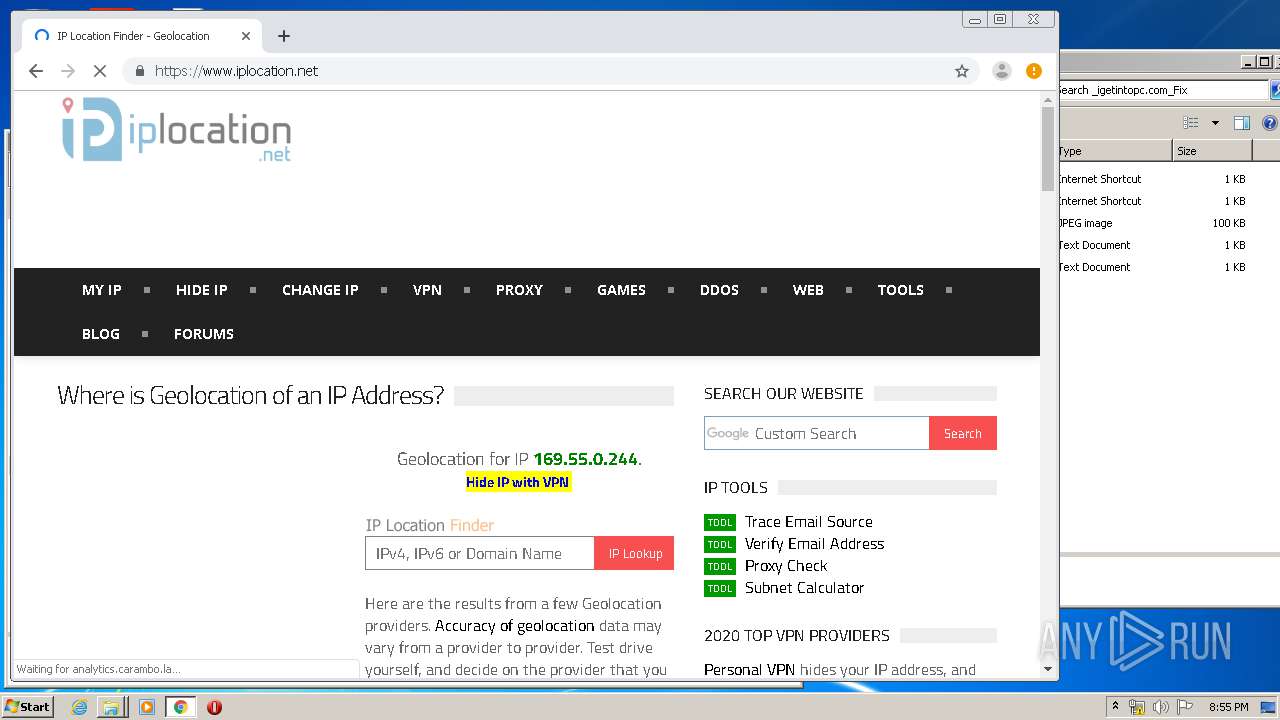This screenshot has height=720, width=1280.
Task: Open BLOG navigation item
Action: 101,334
